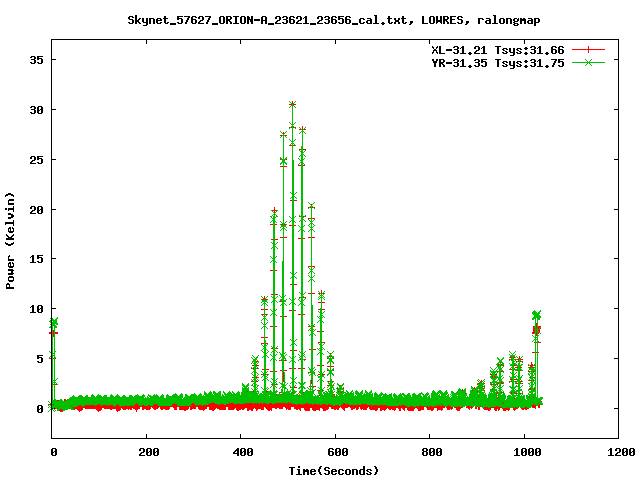
Task: Click the y-axis tick label 20
Action: [36, 209]
